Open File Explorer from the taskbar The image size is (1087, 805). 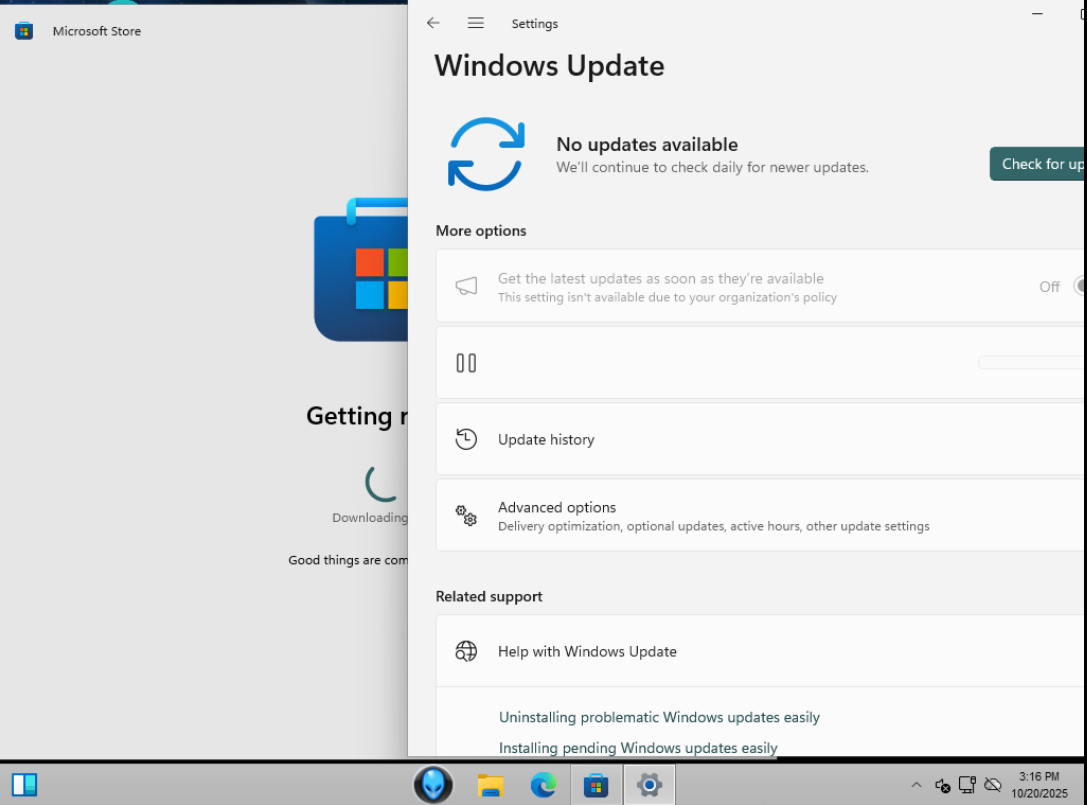pos(490,785)
